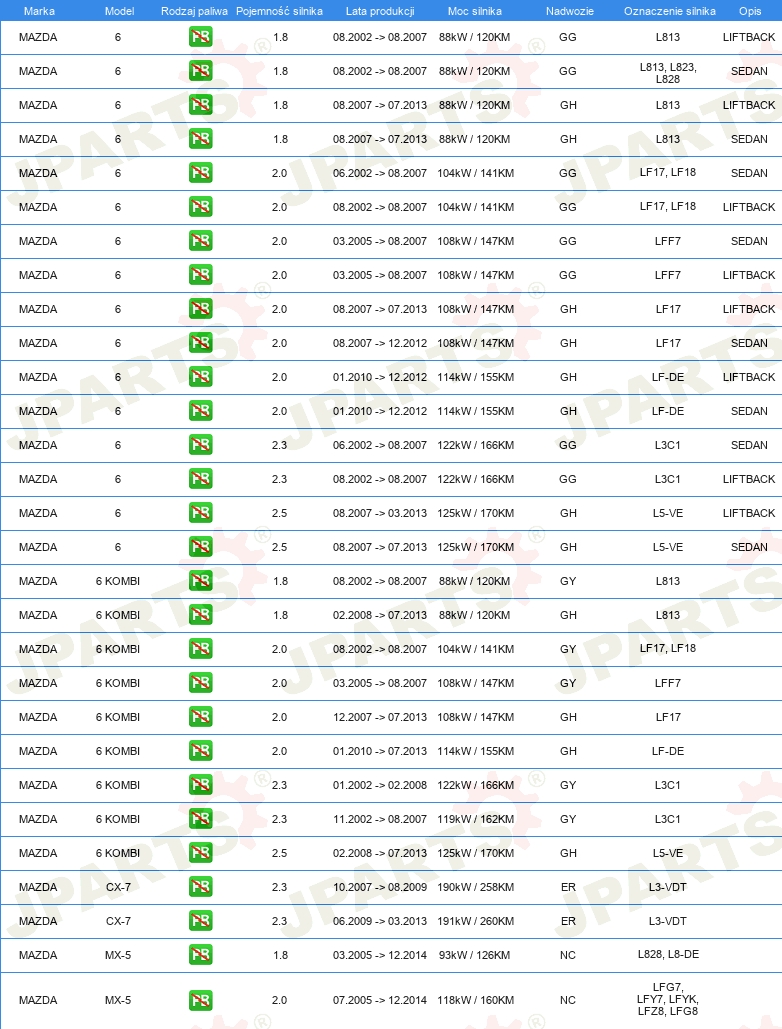Click petrol icon in 6 KOMBI L5-VE row
The width and height of the screenshot is (782, 1029).
[200, 853]
